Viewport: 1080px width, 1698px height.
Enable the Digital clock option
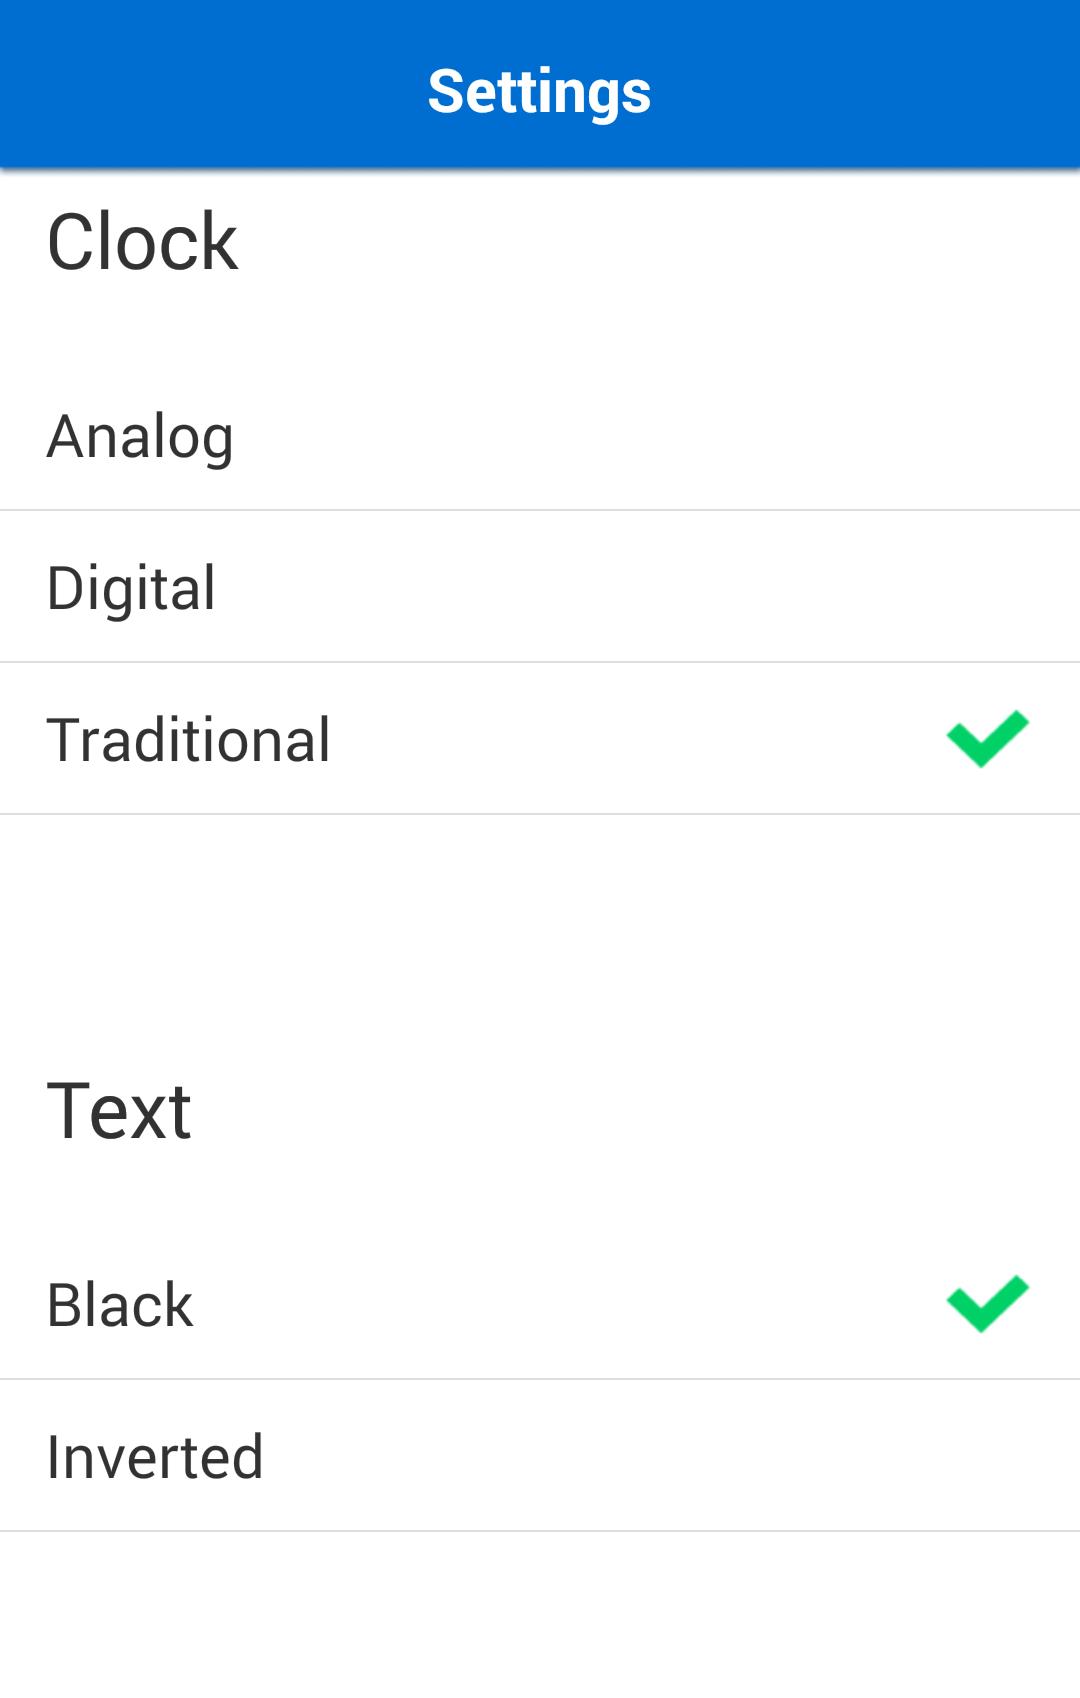tap(540, 587)
